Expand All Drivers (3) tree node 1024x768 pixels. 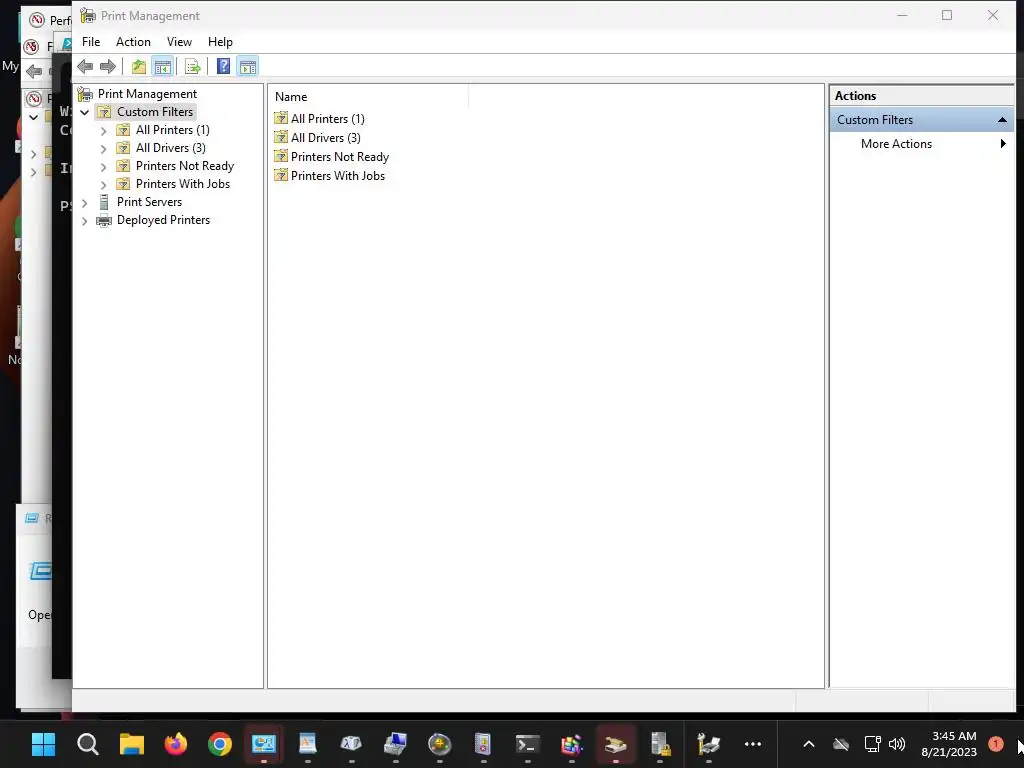point(103,148)
